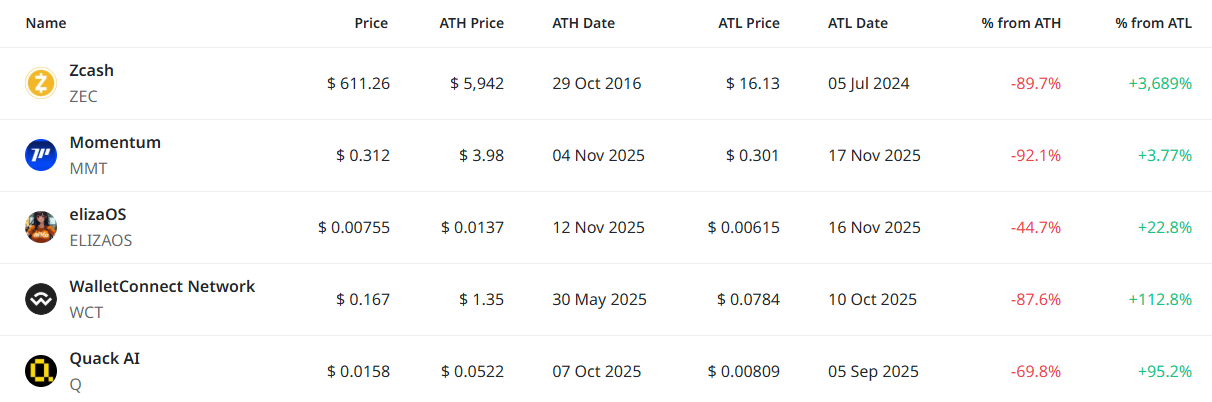Sort by the ATH Price header

click(x=471, y=23)
